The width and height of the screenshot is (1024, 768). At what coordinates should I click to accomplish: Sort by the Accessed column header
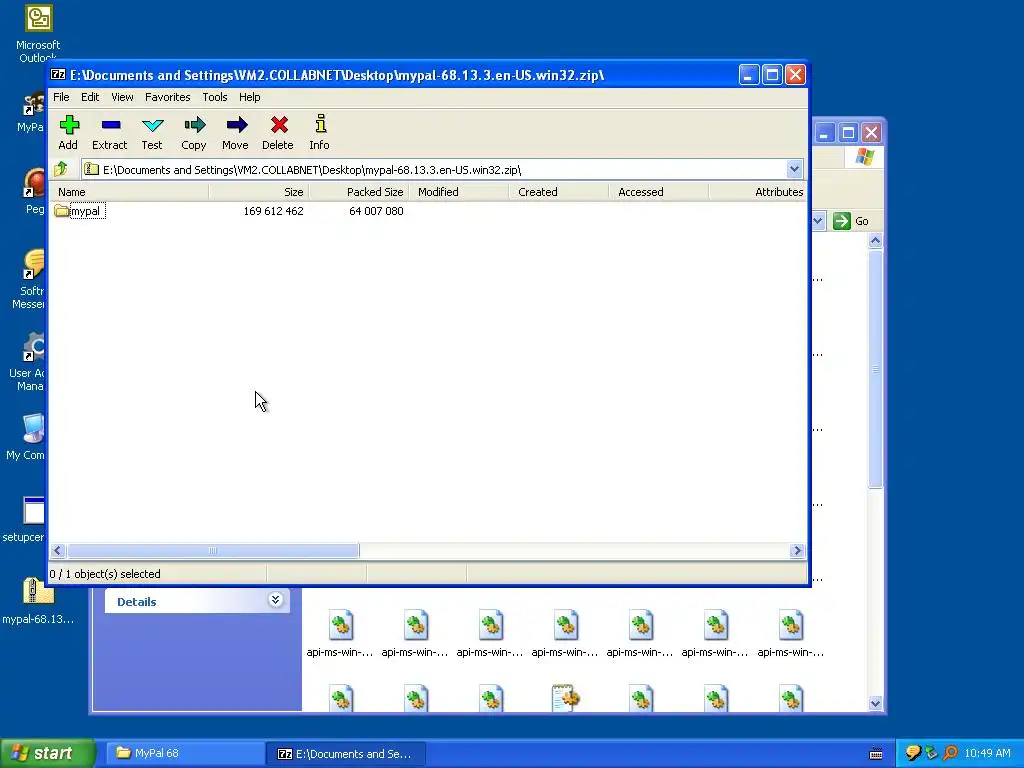[x=659, y=192]
